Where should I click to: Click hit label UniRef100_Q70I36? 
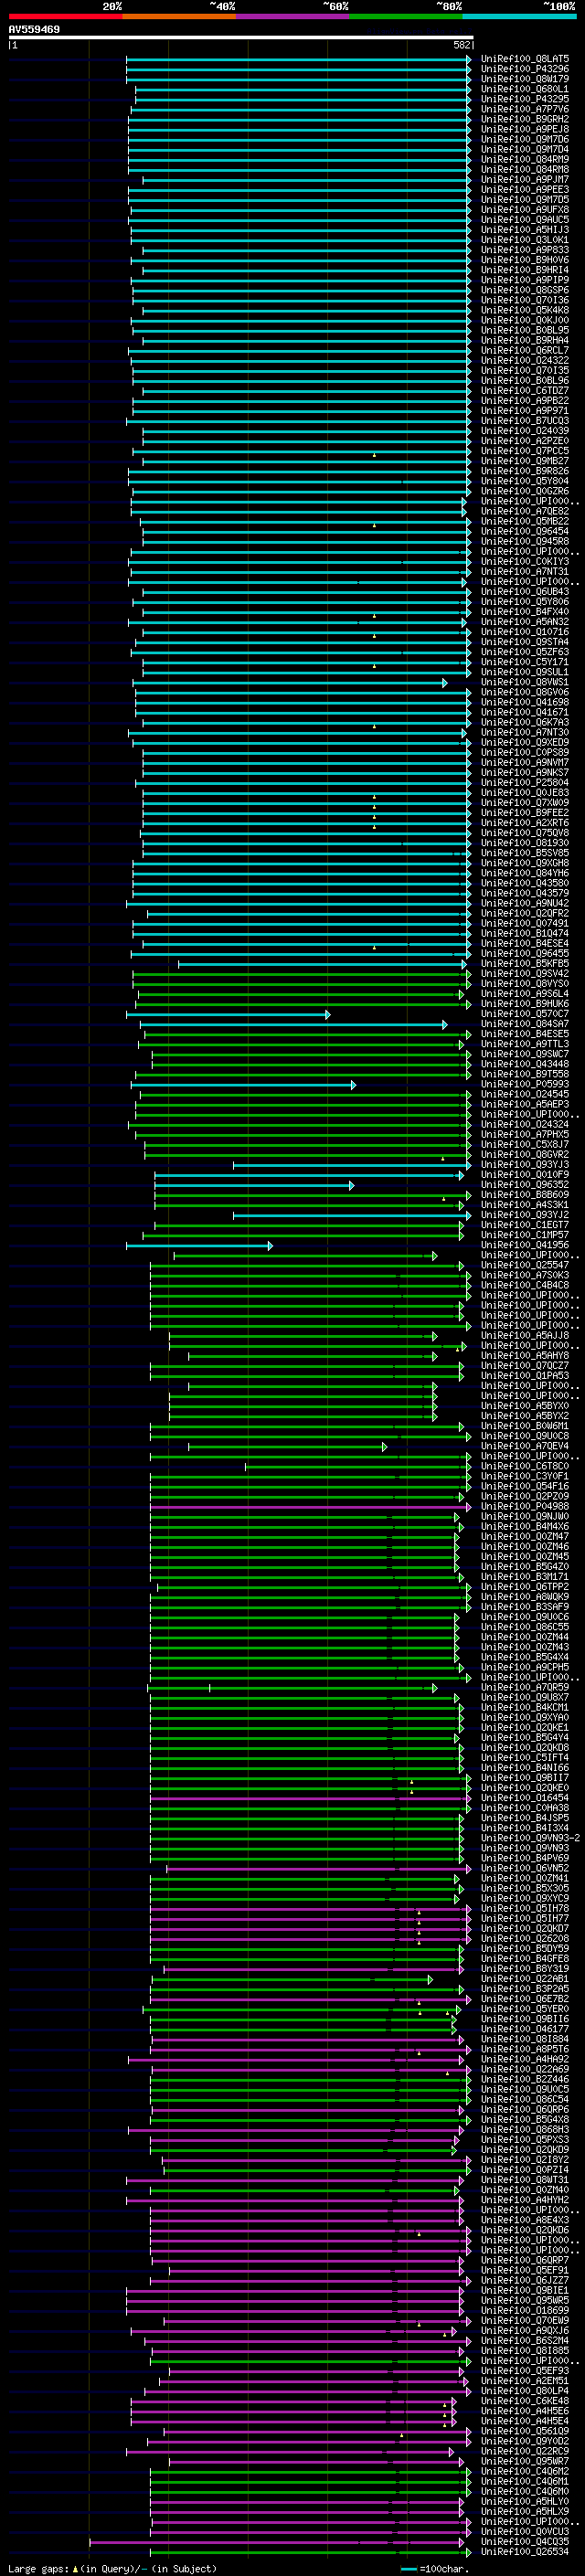coord(525,301)
